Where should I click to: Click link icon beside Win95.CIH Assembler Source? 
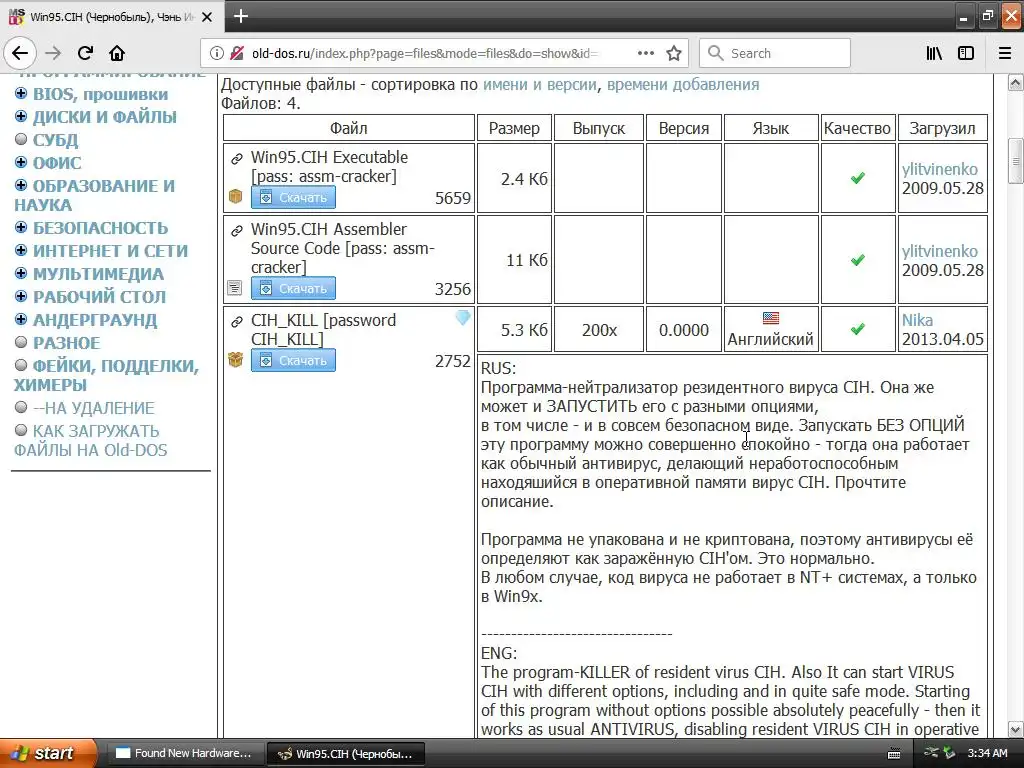[236, 231]
